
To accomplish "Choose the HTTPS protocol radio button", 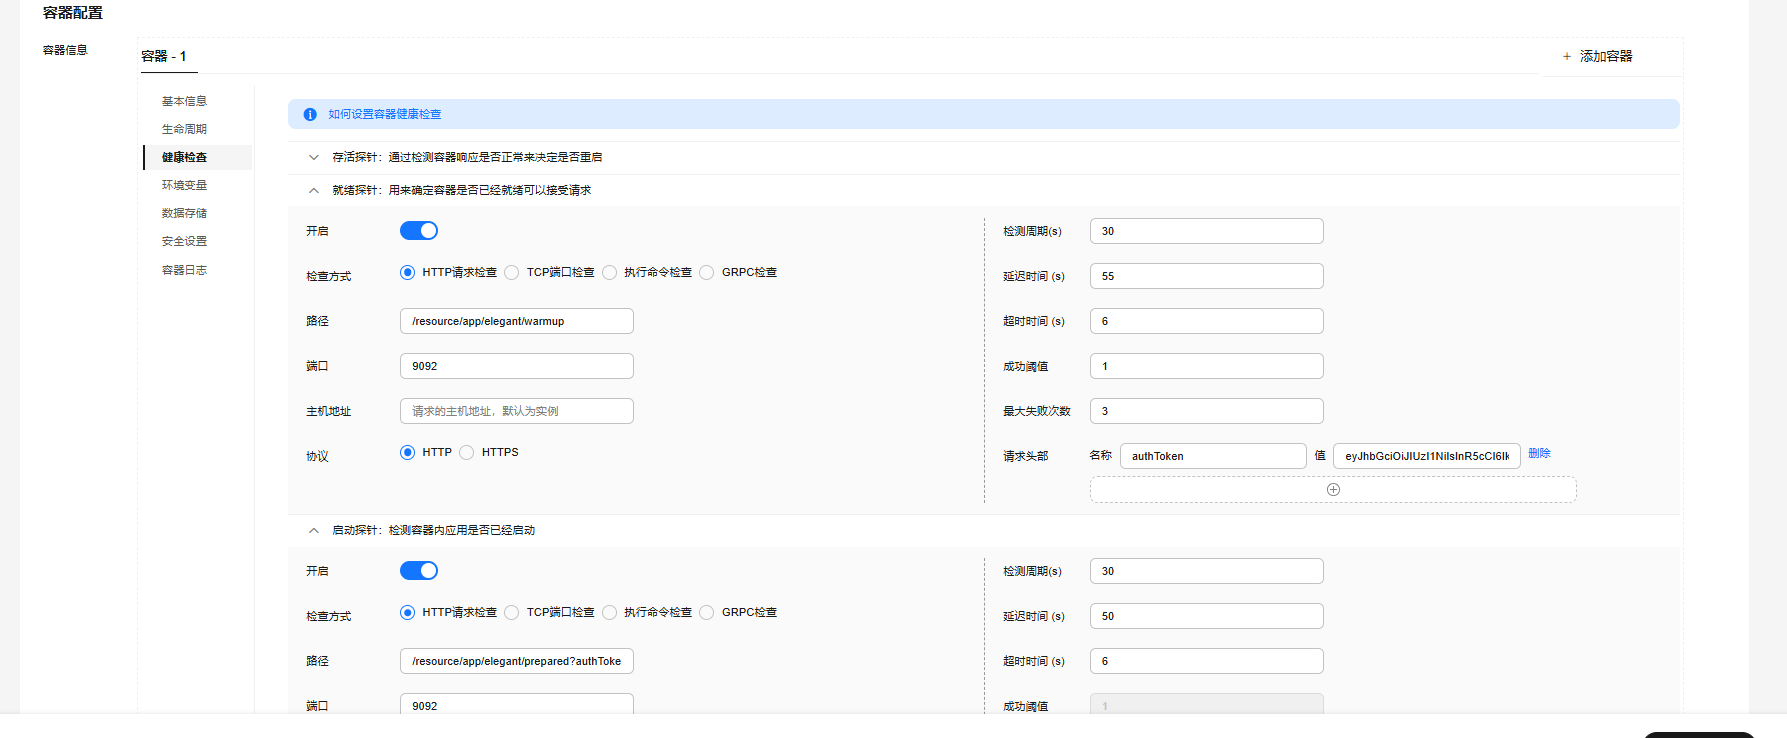I will click(467, 453).
